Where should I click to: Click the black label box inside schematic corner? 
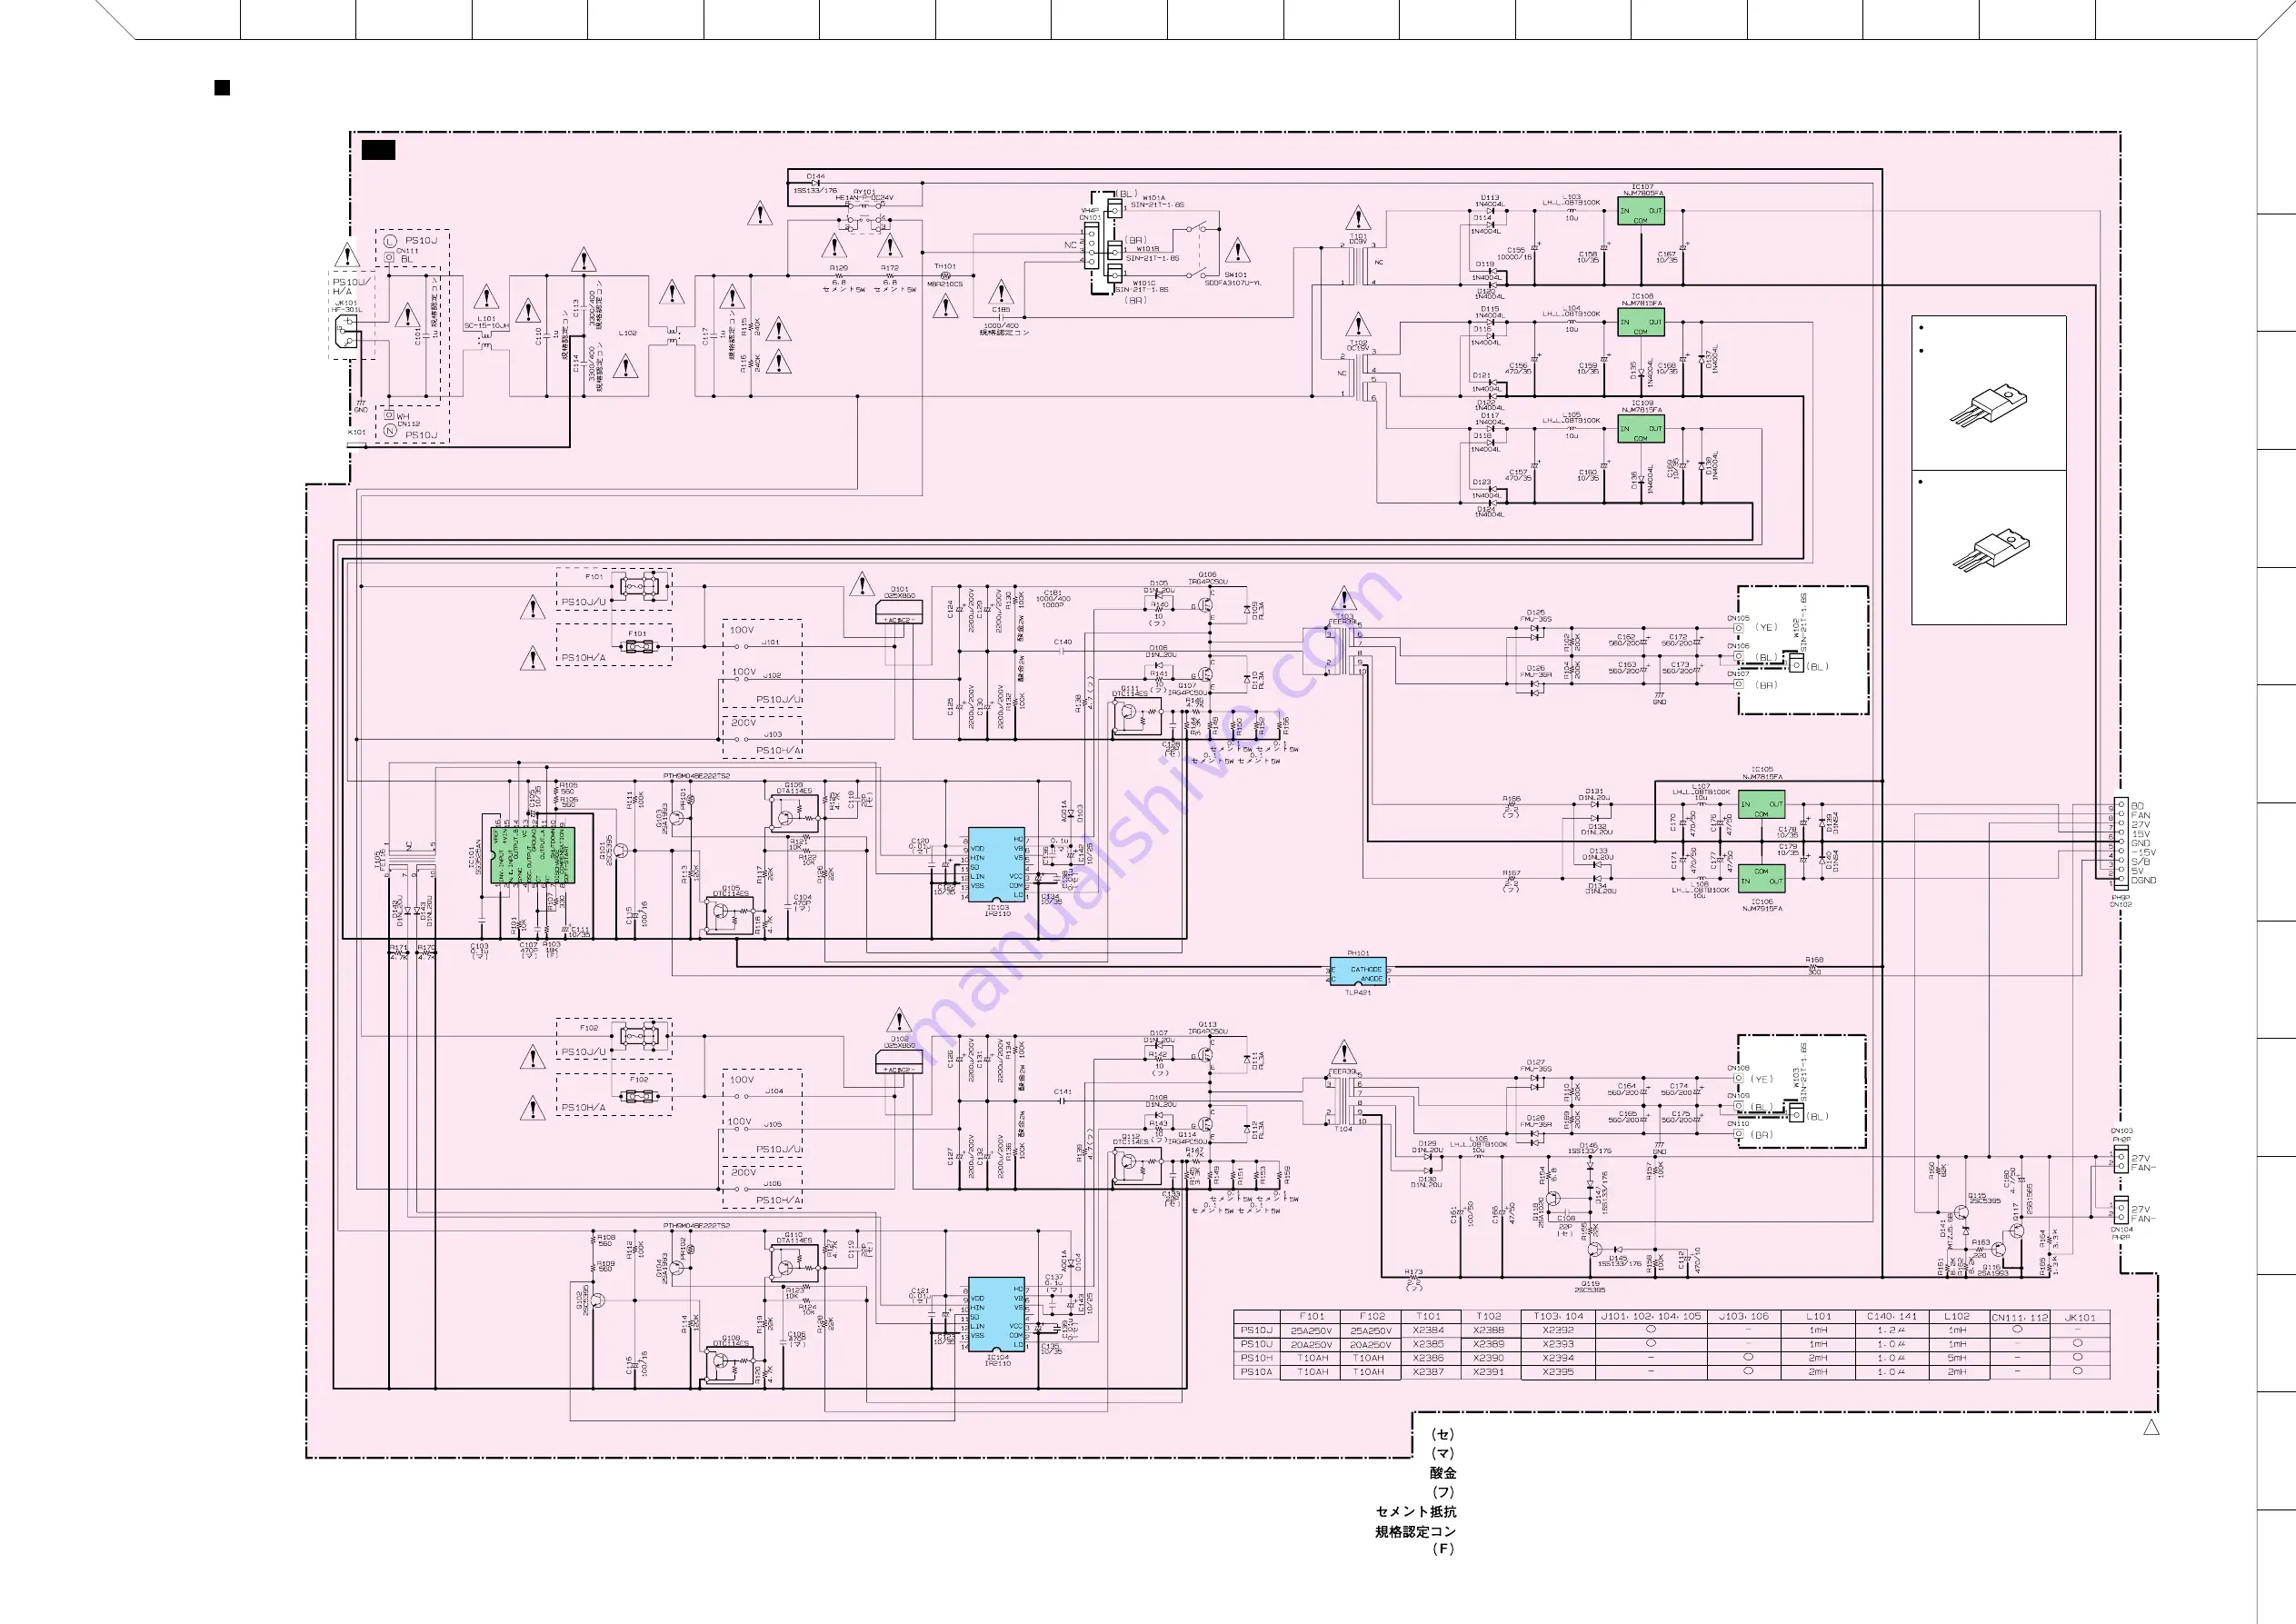tap(378, 150)
